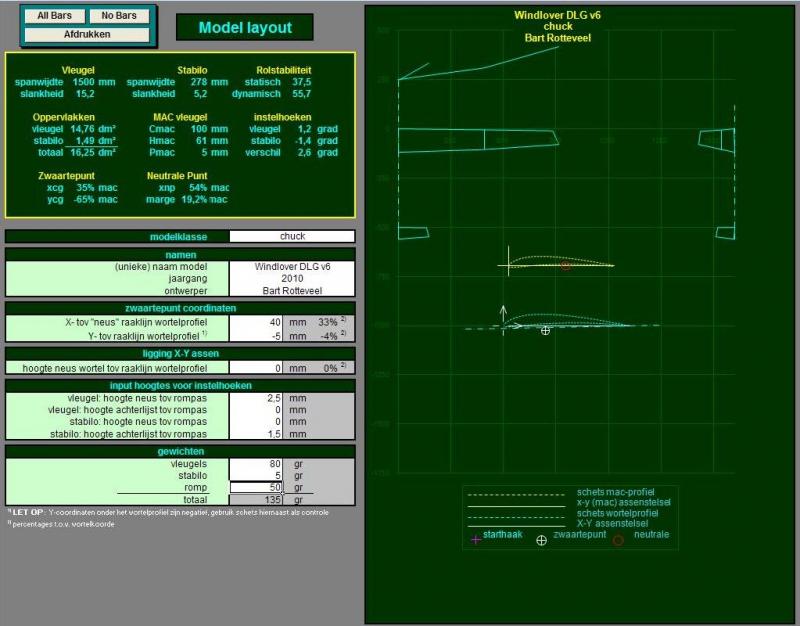
Task: Select vleugel hoogte achterlijst cell
Action: point(256,410)
